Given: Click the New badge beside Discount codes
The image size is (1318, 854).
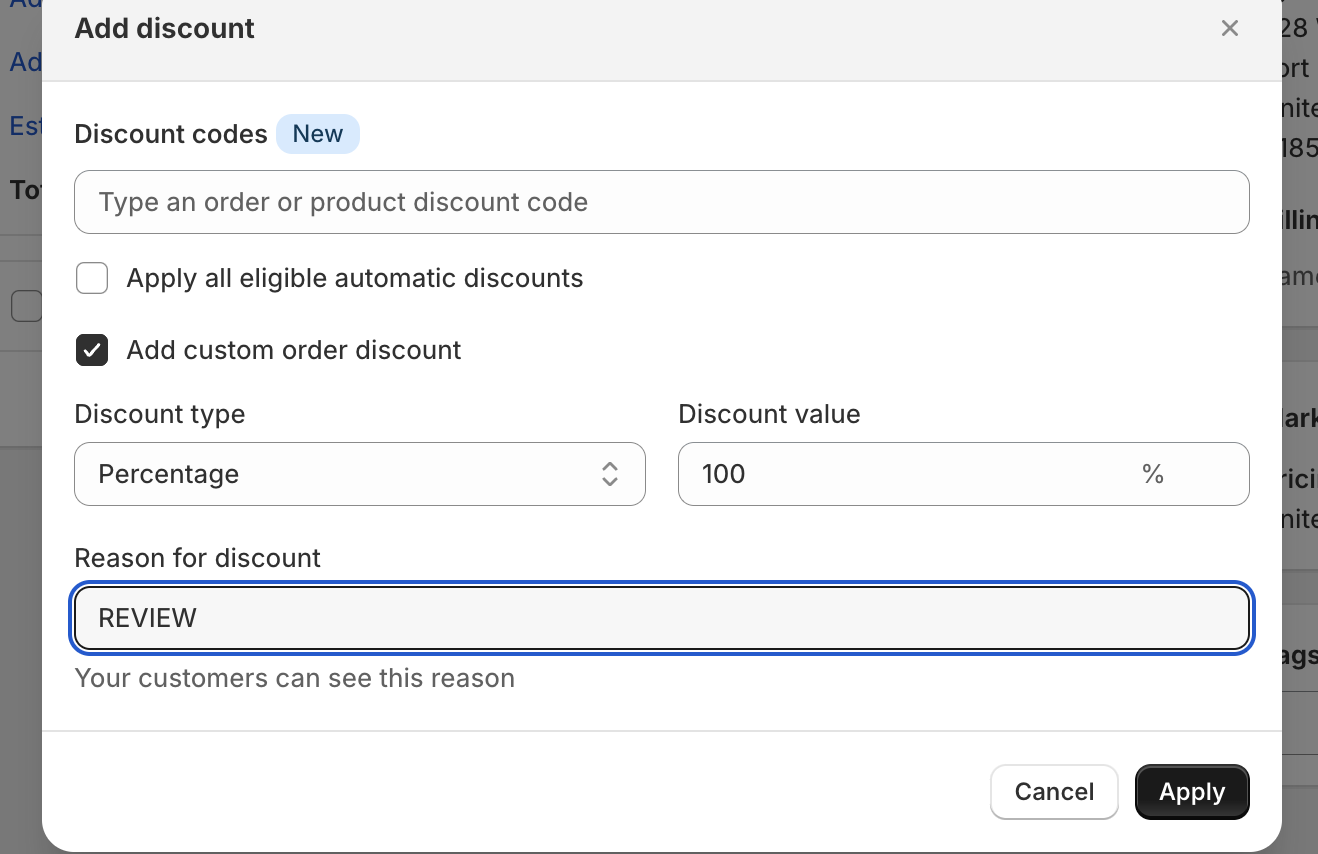Looking at the screenshot, I should [317, 134].
